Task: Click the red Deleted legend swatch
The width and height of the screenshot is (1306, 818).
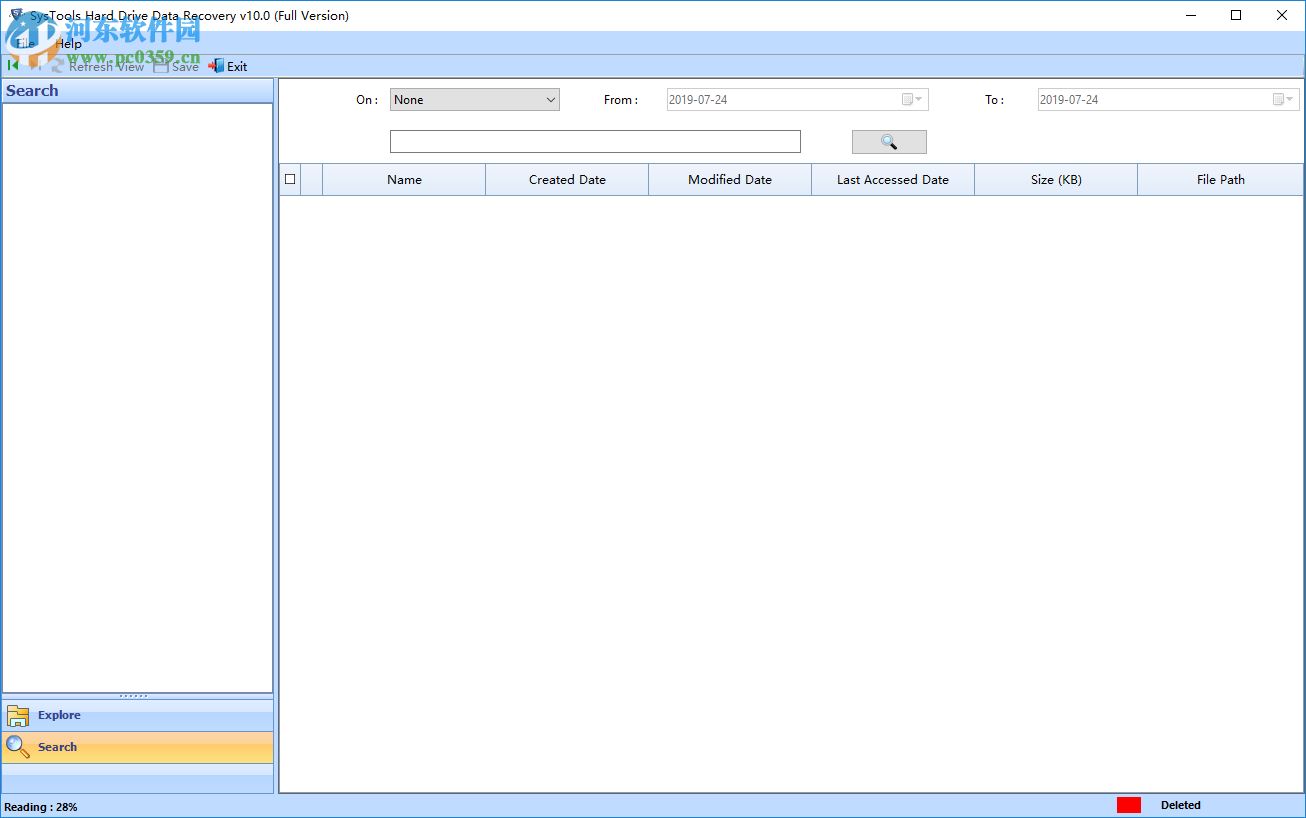Action: [x=1128, y=804]
